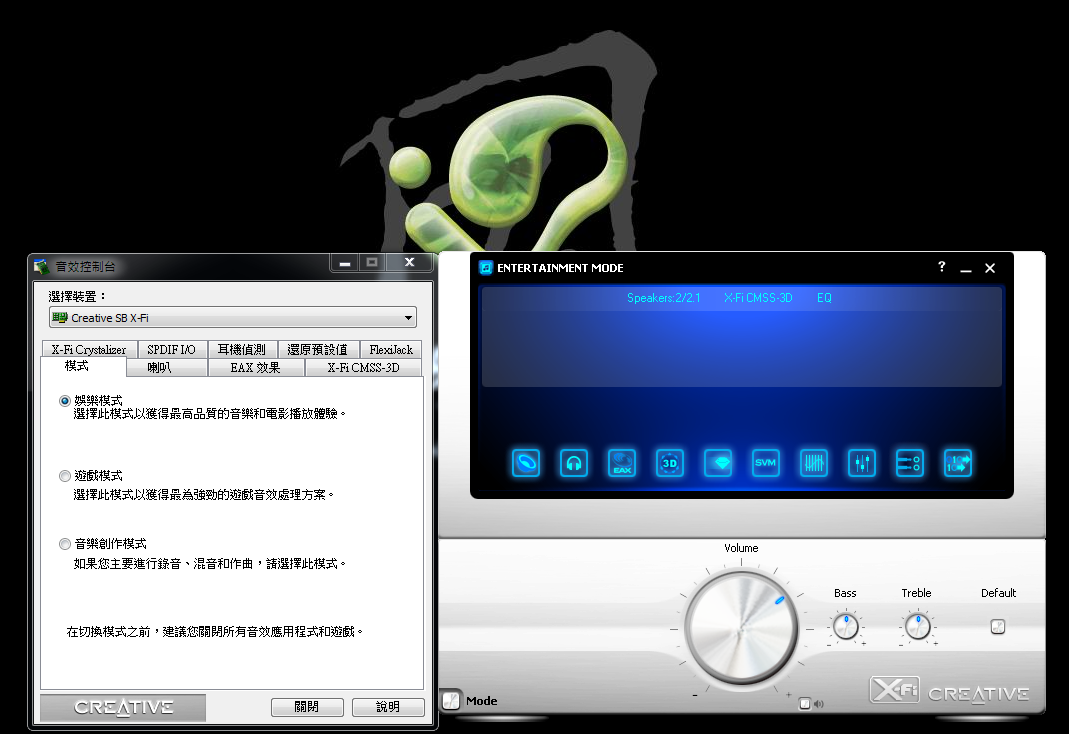
Task: Click the Bass knob
Action: pos(846,626)
